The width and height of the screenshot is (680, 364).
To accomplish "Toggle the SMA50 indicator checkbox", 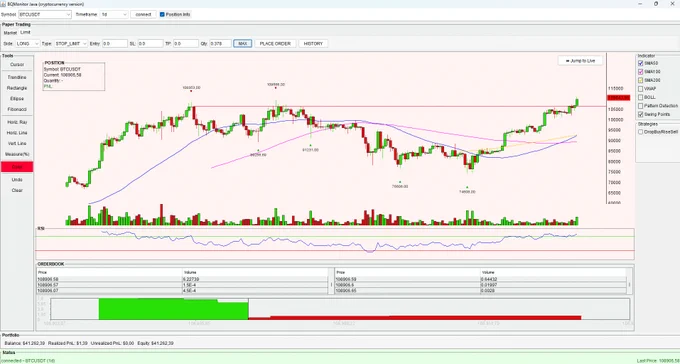I will tap(641, 63).
